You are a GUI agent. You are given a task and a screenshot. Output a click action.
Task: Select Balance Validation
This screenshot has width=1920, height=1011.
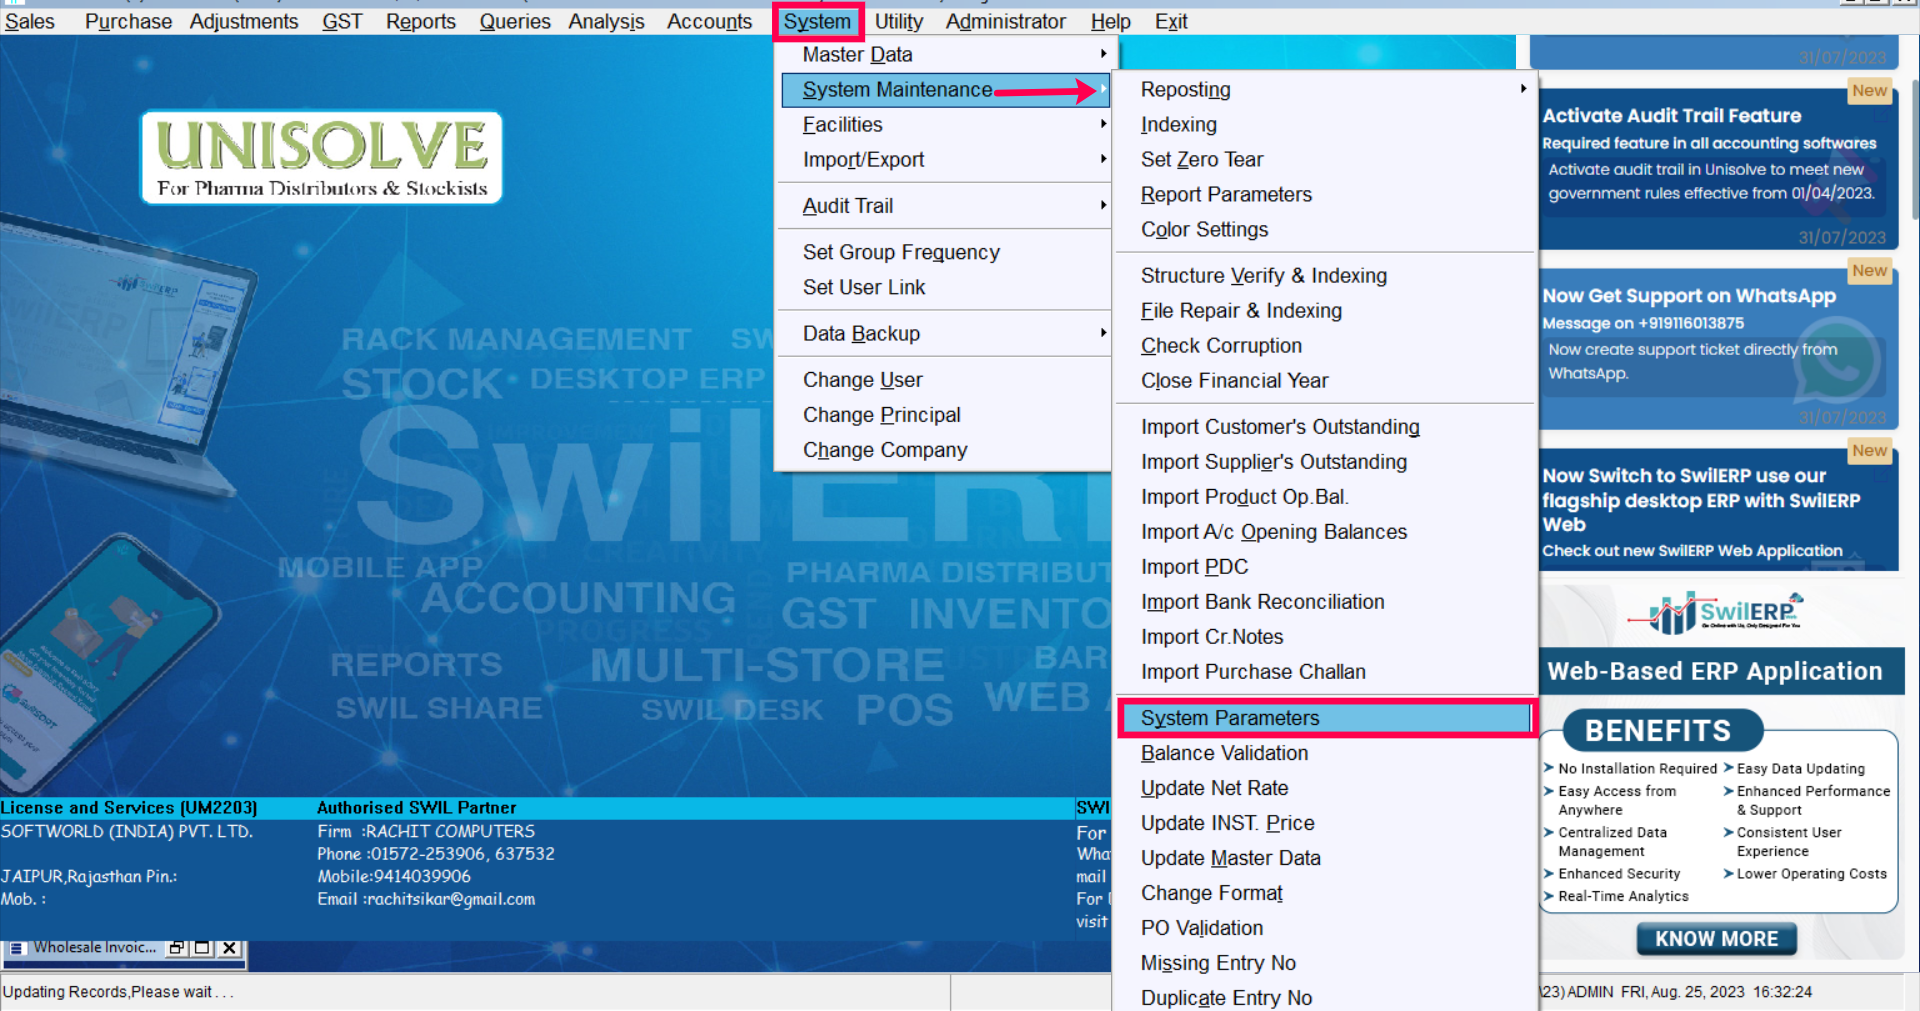pos(1326,753)
